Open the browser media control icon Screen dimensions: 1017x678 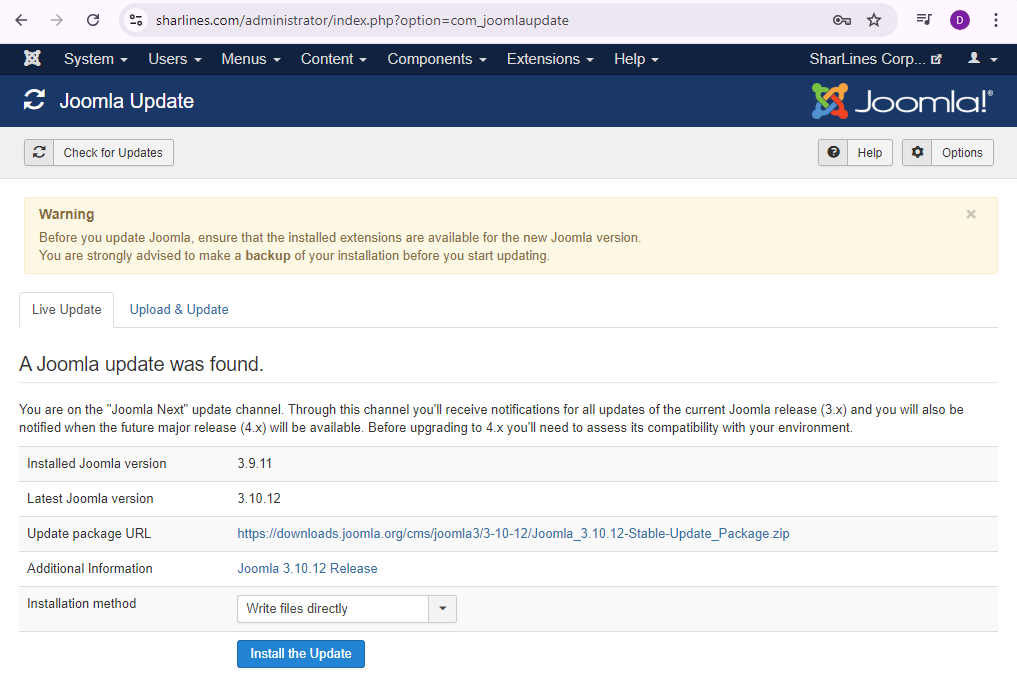924,20
